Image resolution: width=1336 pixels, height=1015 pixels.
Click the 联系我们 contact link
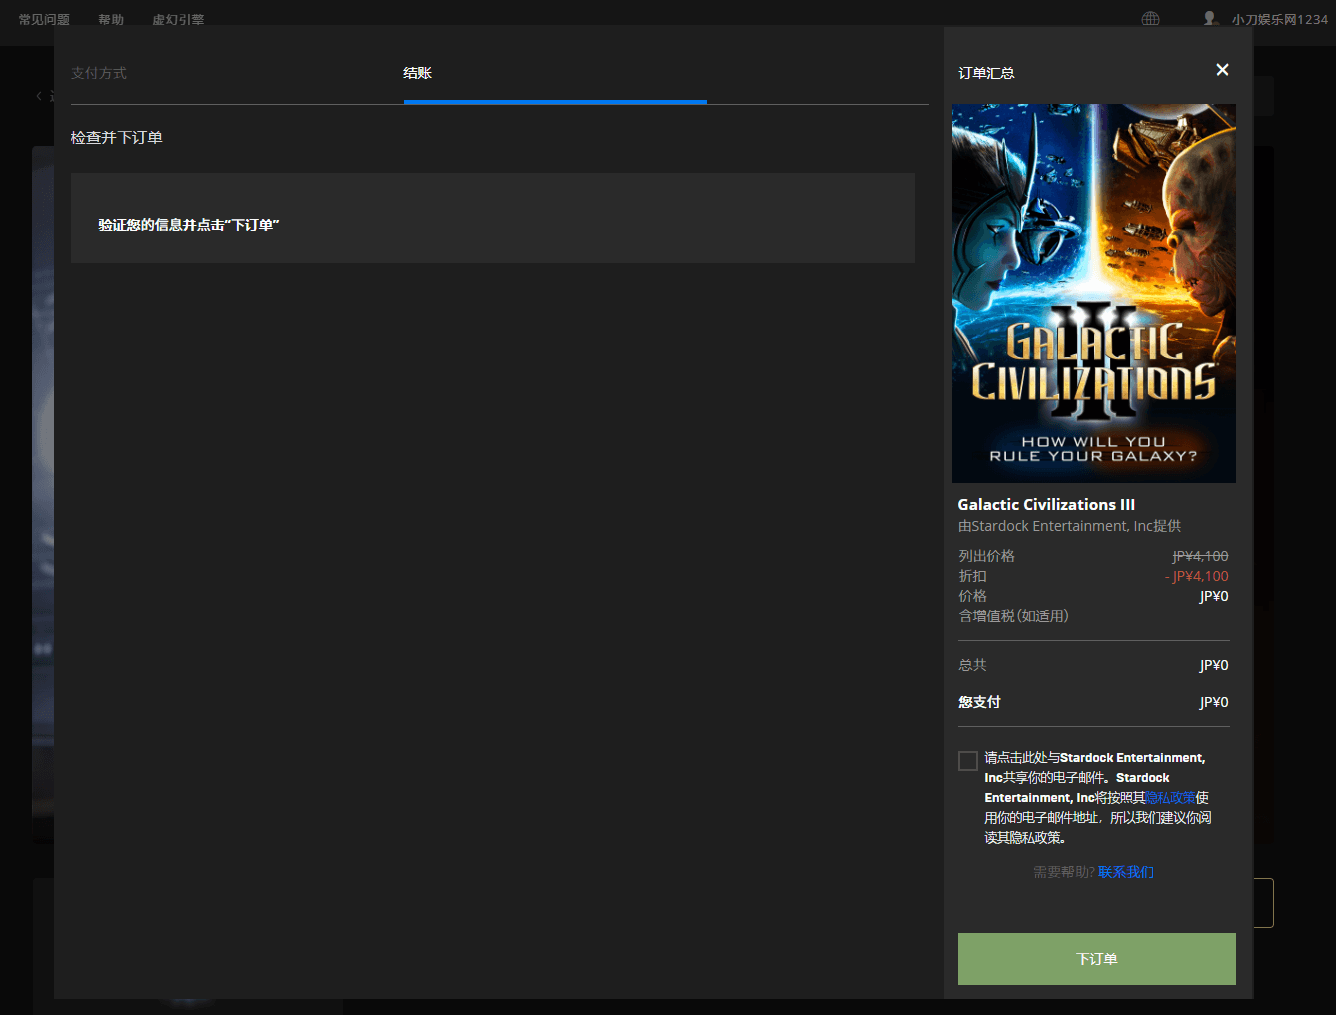[x=1126, y=872]
